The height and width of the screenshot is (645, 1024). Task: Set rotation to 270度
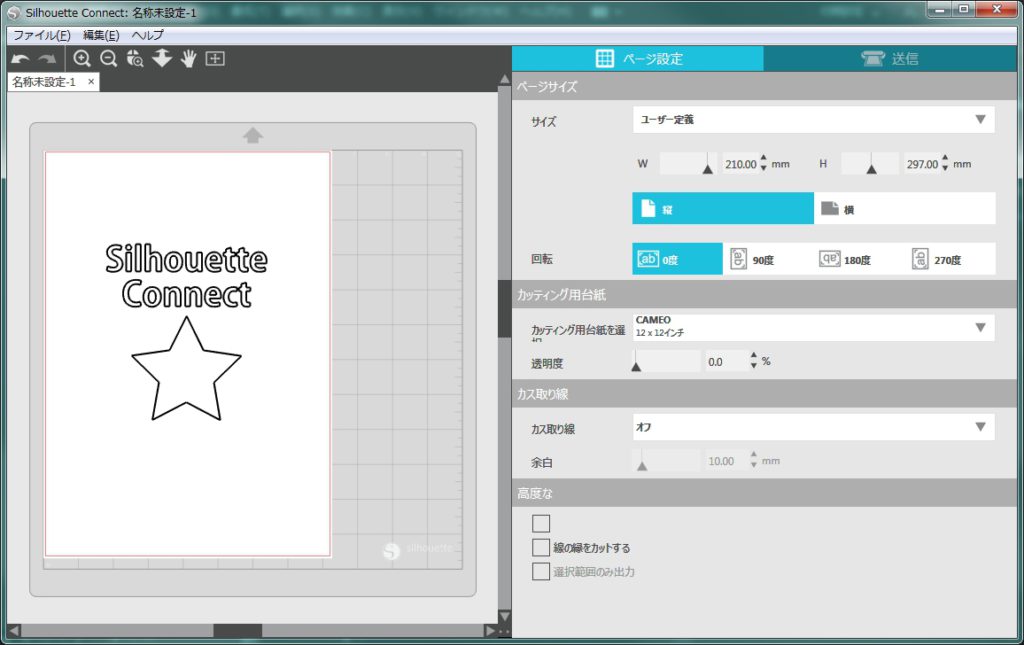950,259
